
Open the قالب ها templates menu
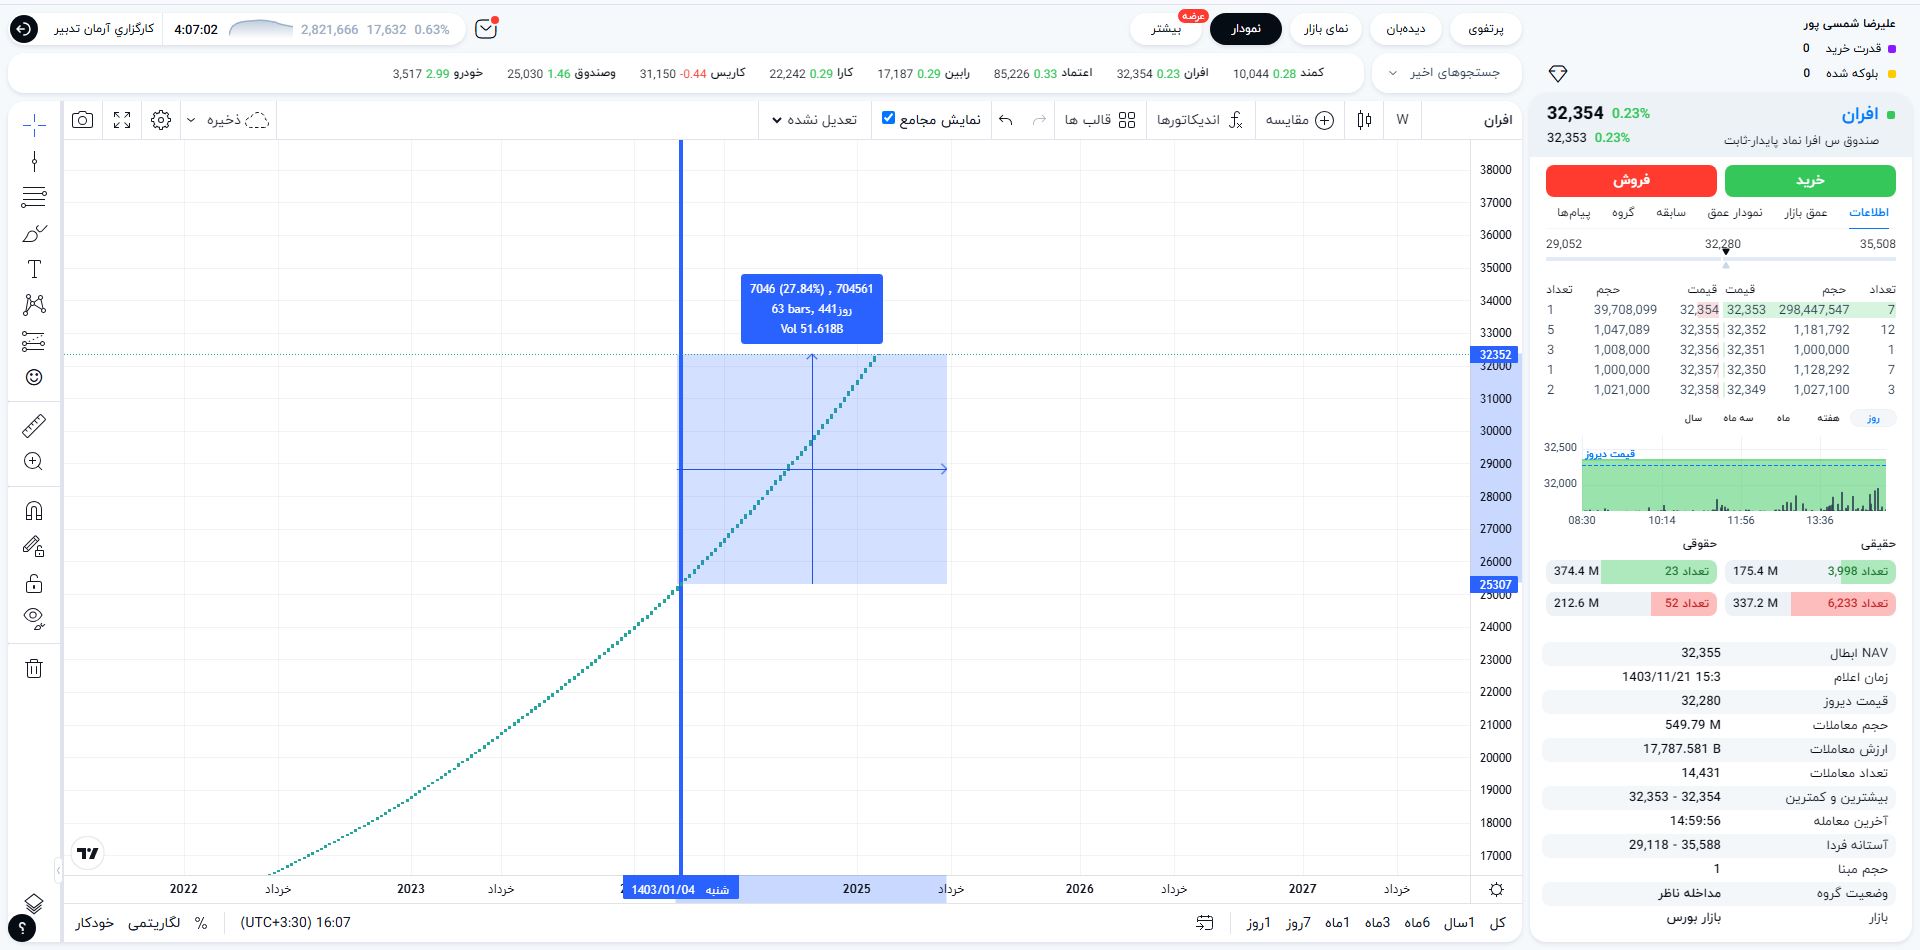click(x=1100, y=120)
